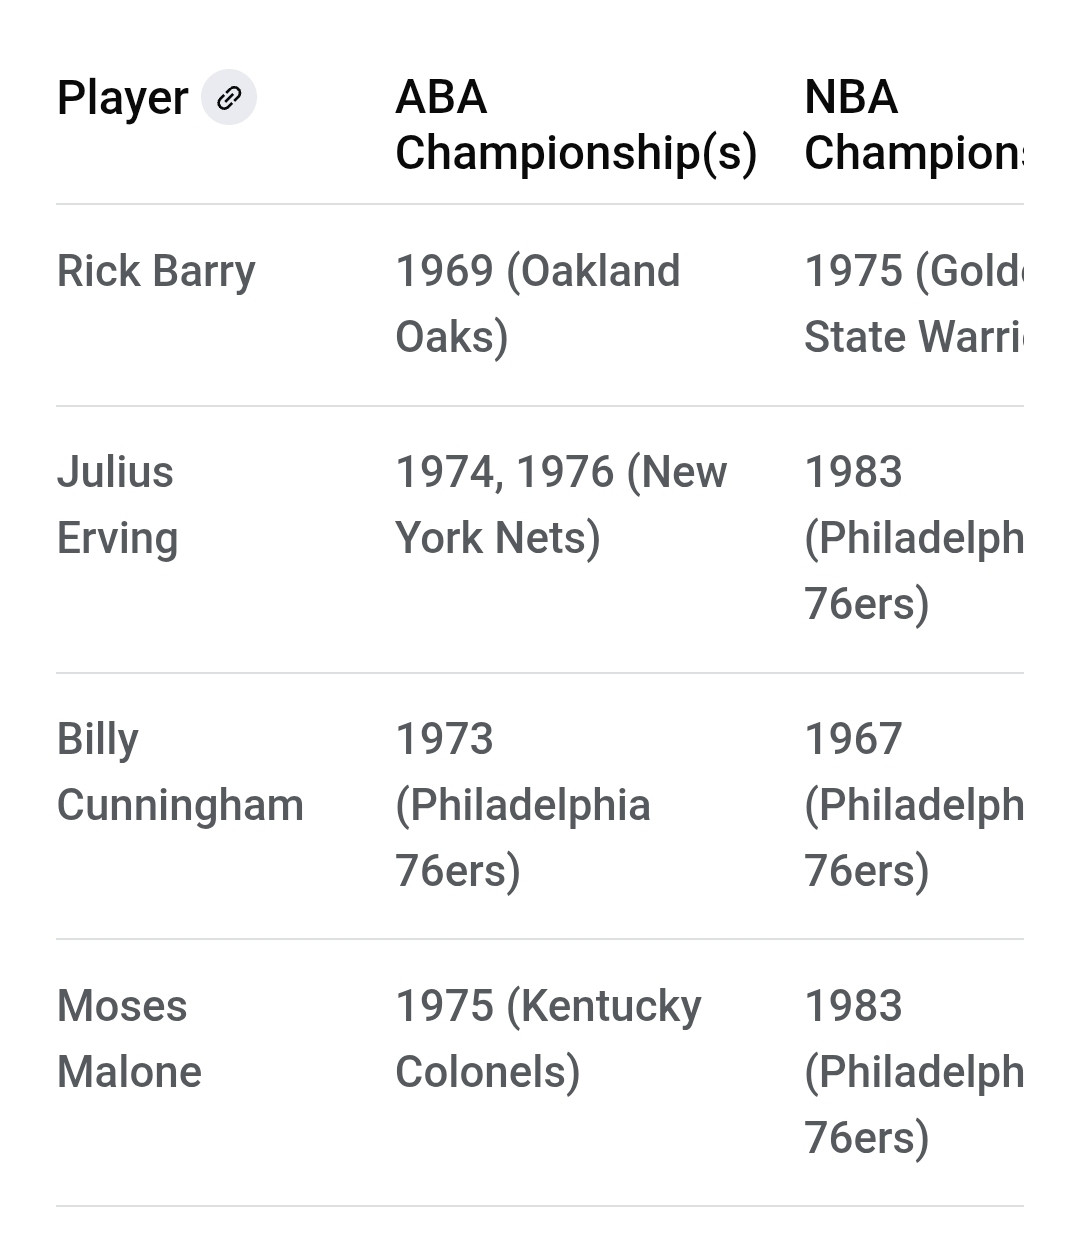Select the Billy Cunningham player cell
Image resolution: width=1080 pixels, height=1259 pixels.
click(180, 772)
